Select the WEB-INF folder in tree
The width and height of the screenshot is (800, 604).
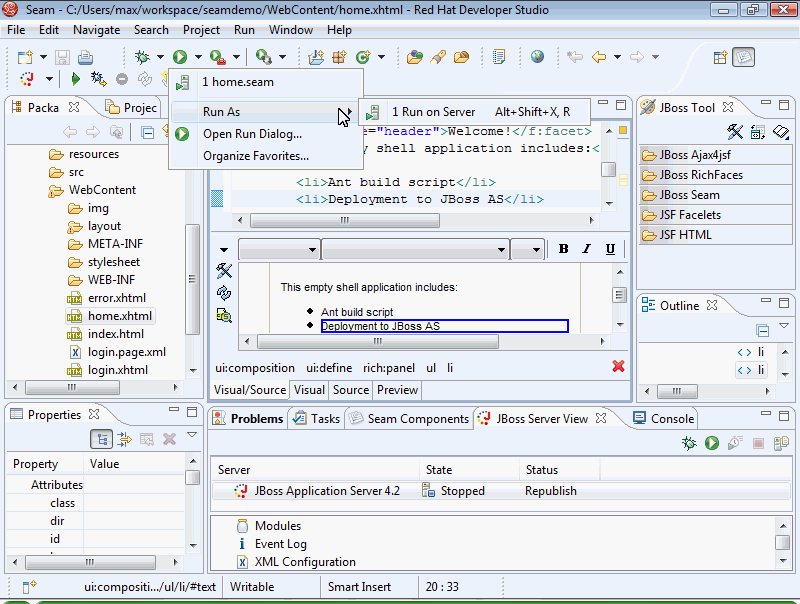[x=111, y=280]
